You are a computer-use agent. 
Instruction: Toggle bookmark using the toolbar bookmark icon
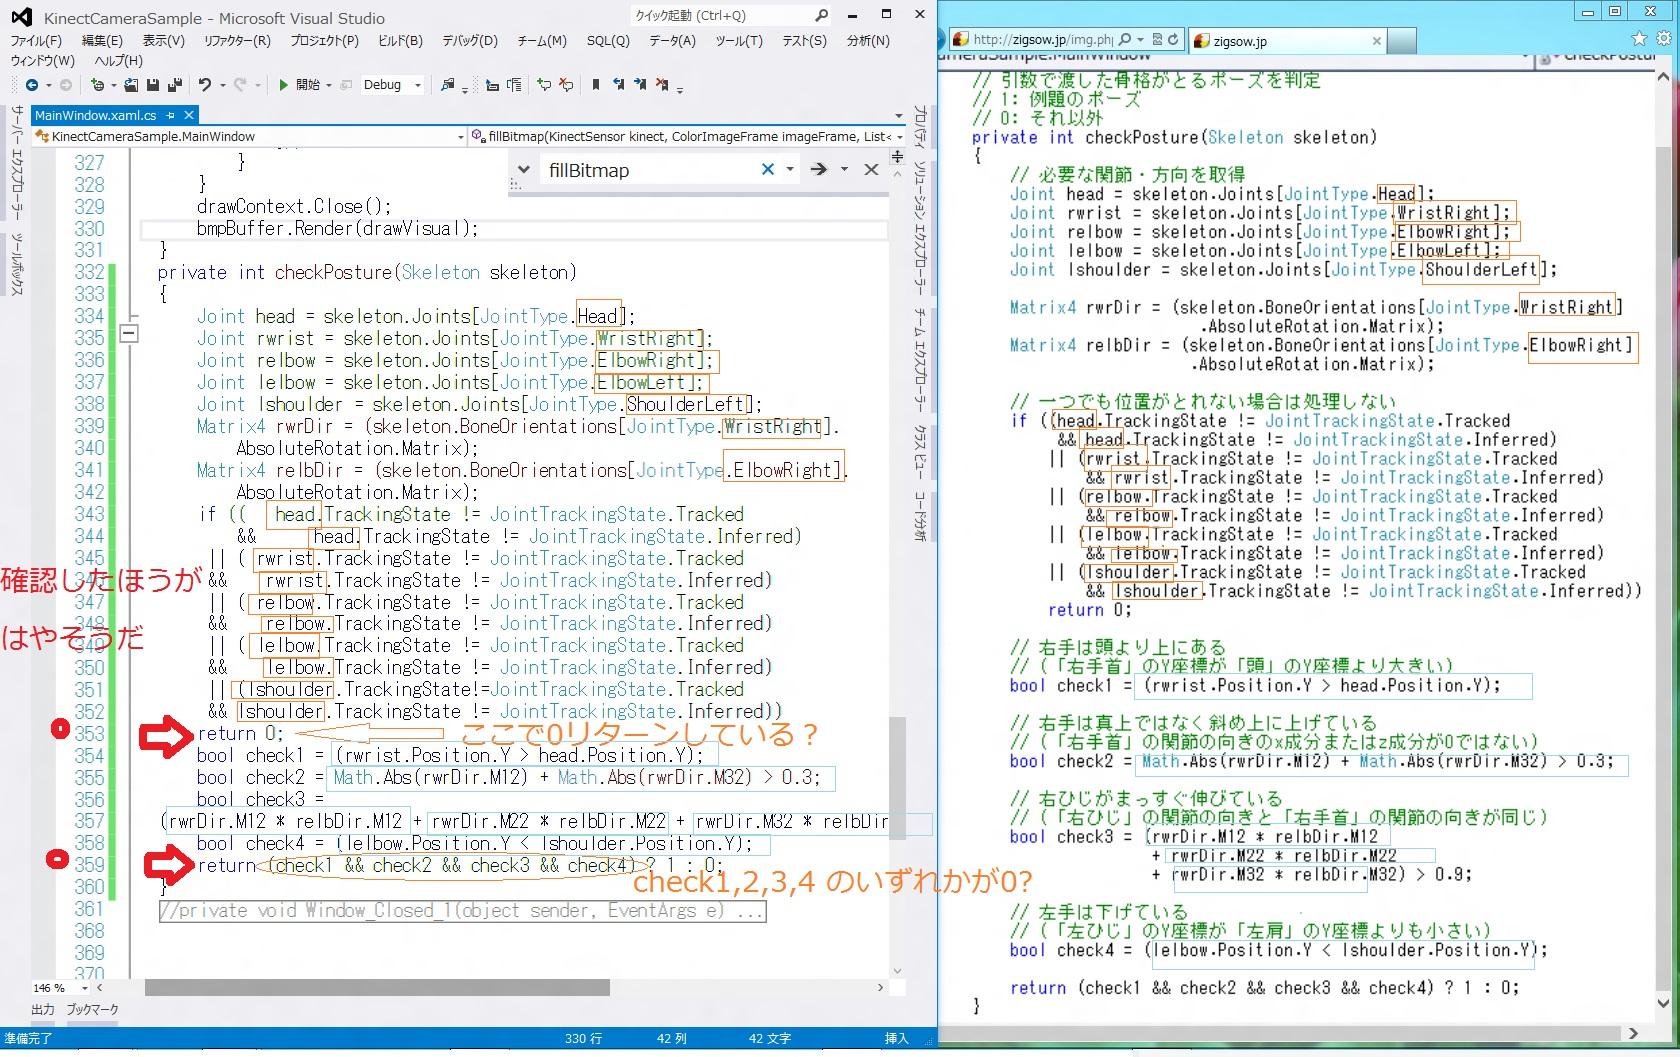(595, 85)
